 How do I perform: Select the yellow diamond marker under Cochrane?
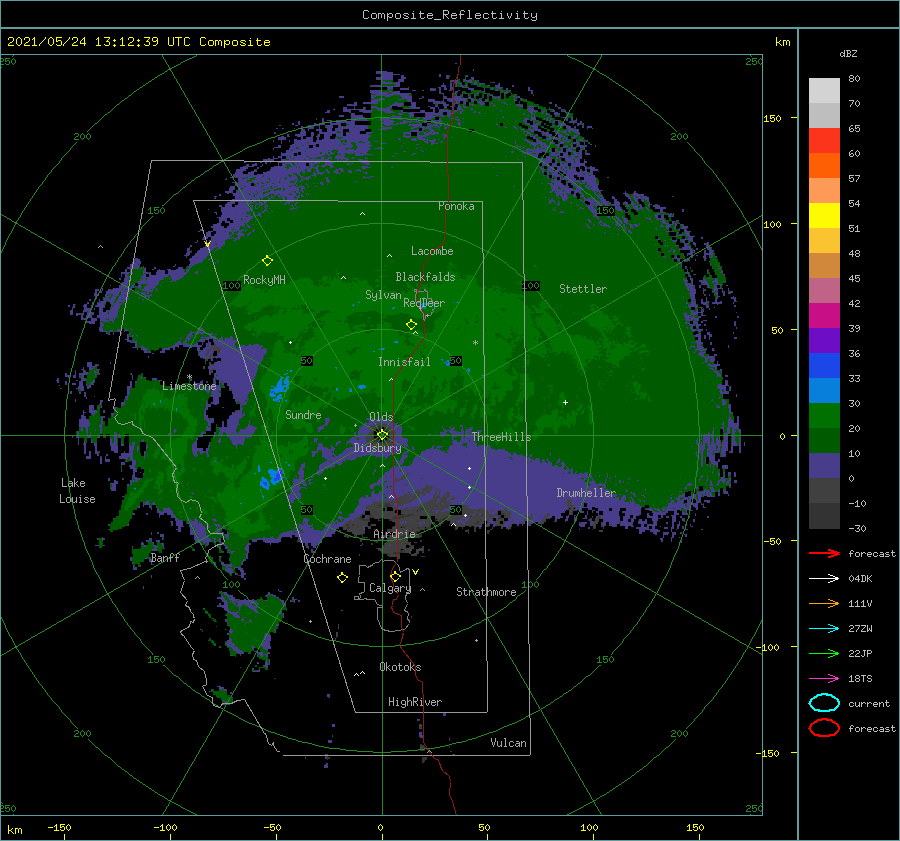click(x=342, y=578)
